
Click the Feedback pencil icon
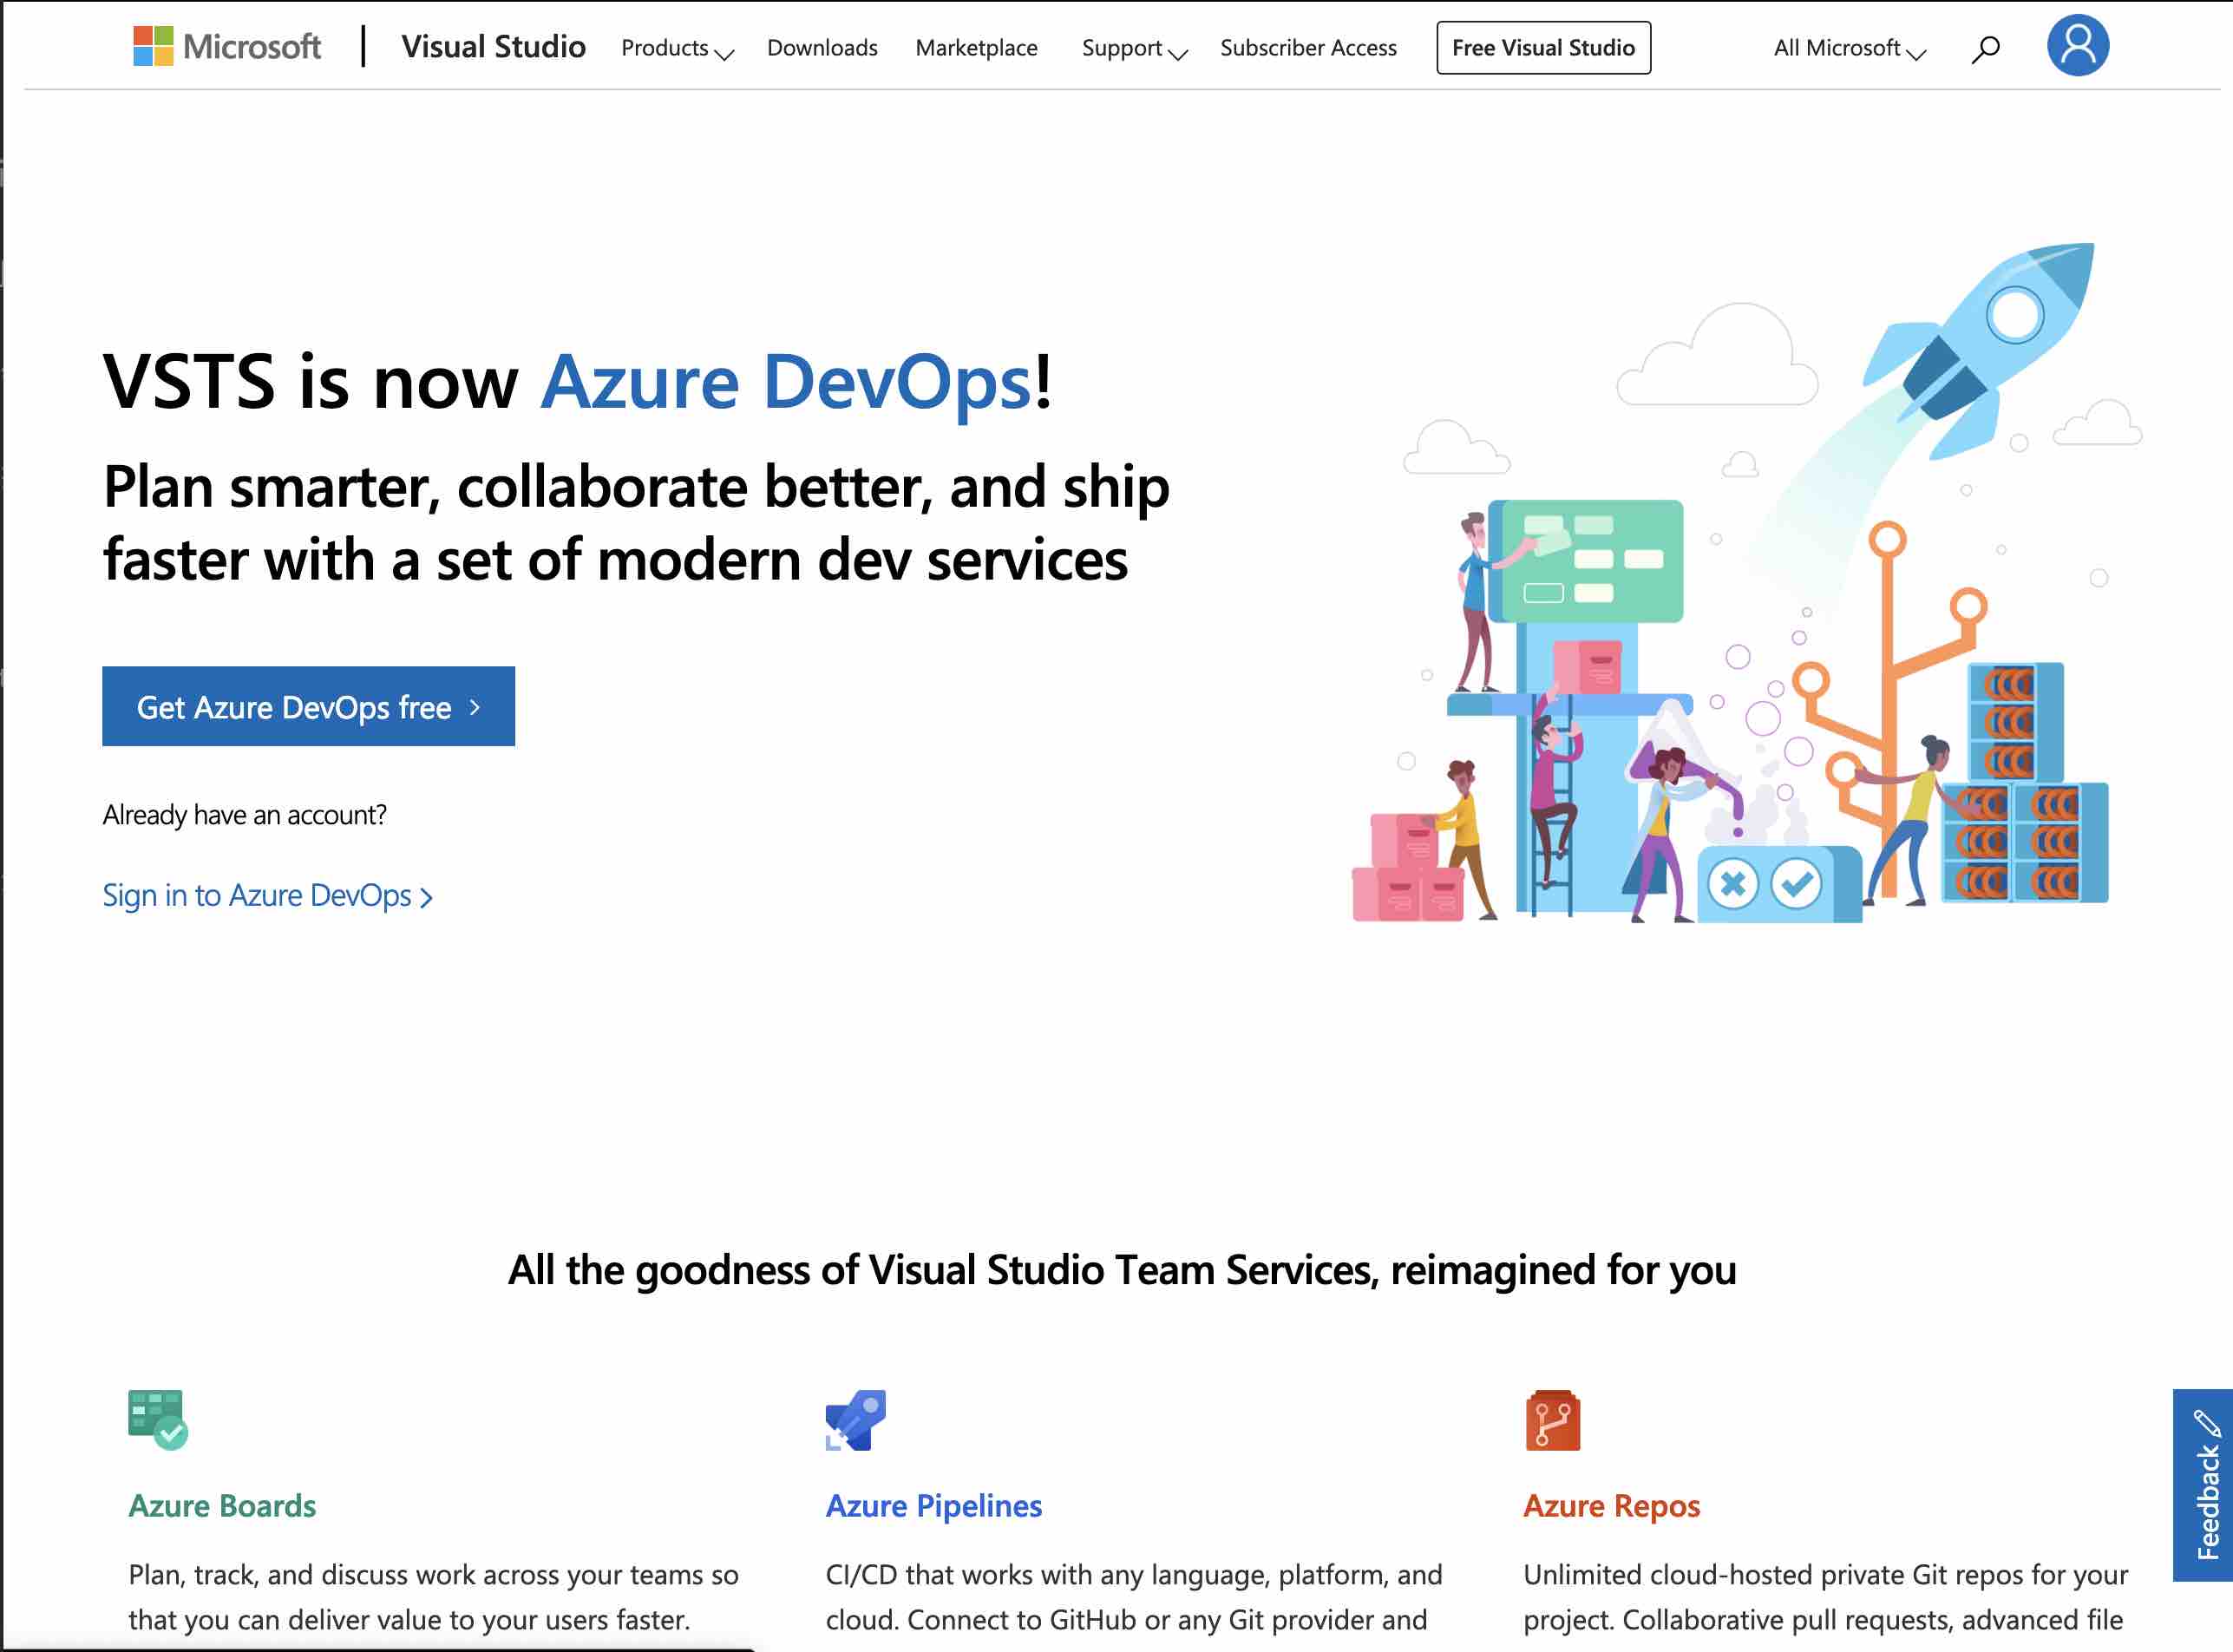[2206, 1423]
